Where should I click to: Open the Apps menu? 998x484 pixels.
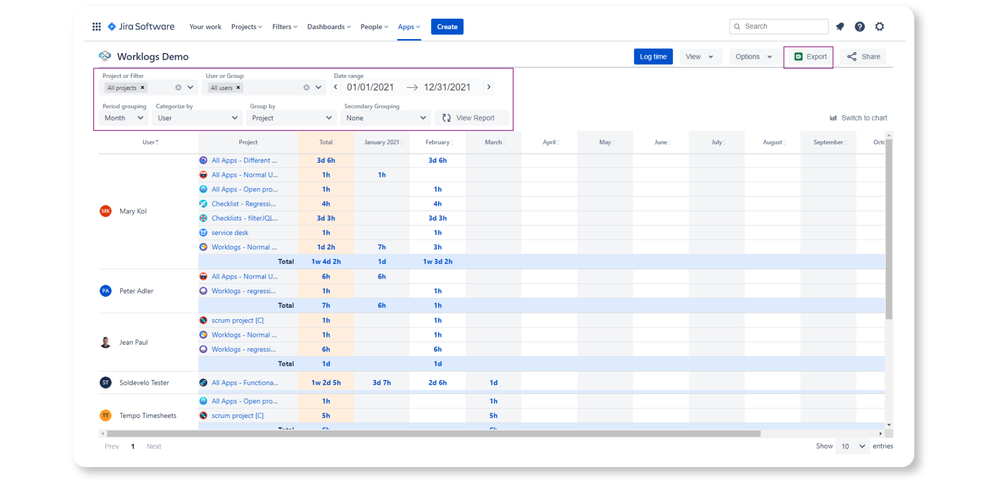click(x=409, y=27)
